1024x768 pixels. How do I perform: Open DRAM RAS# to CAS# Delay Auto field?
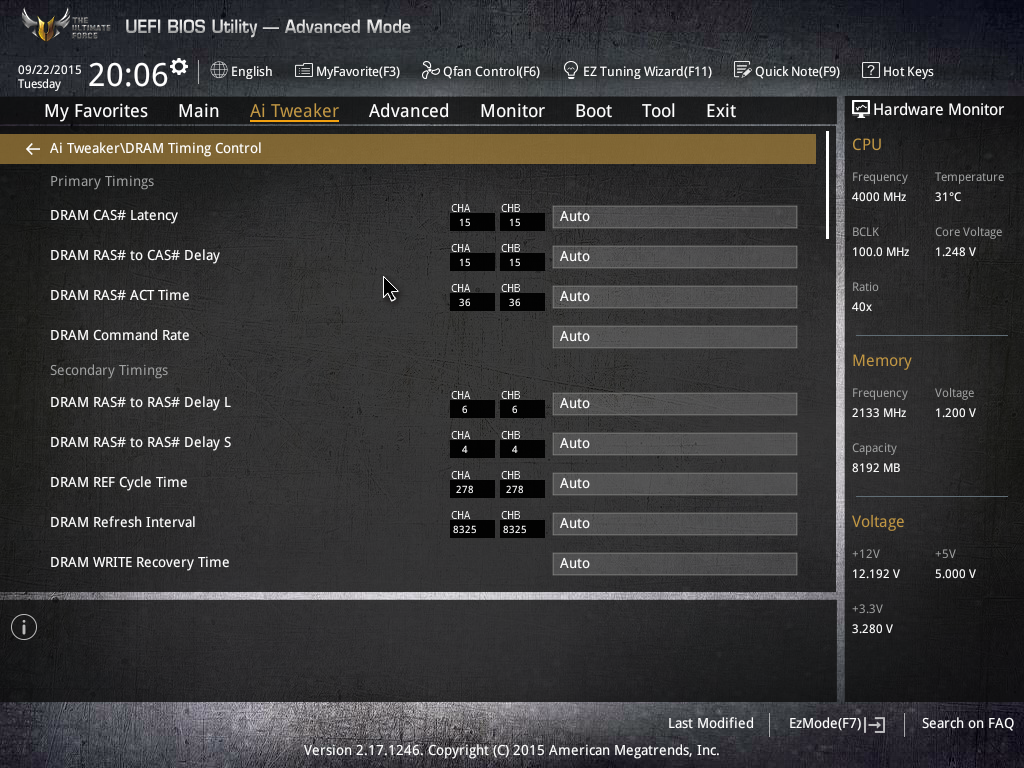coord(675,257)
